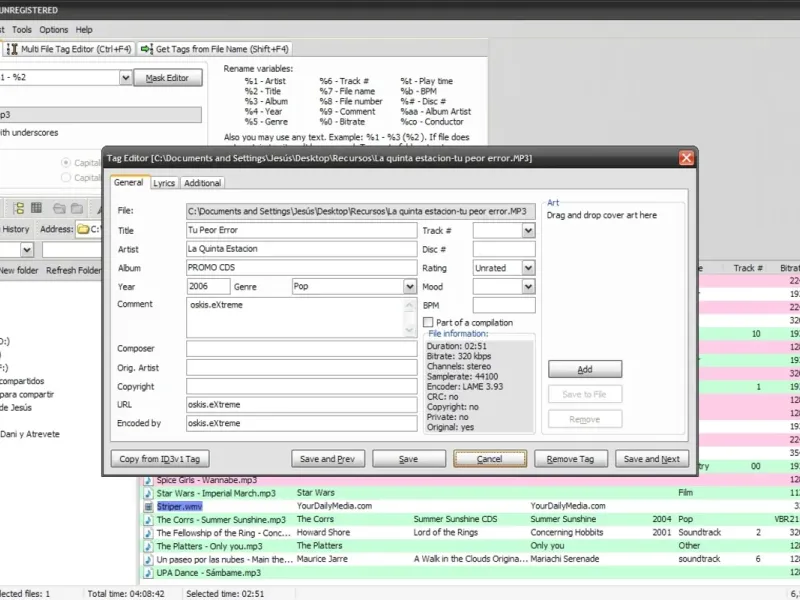Click Get Tags from File Name icon

tap(147, 48)
